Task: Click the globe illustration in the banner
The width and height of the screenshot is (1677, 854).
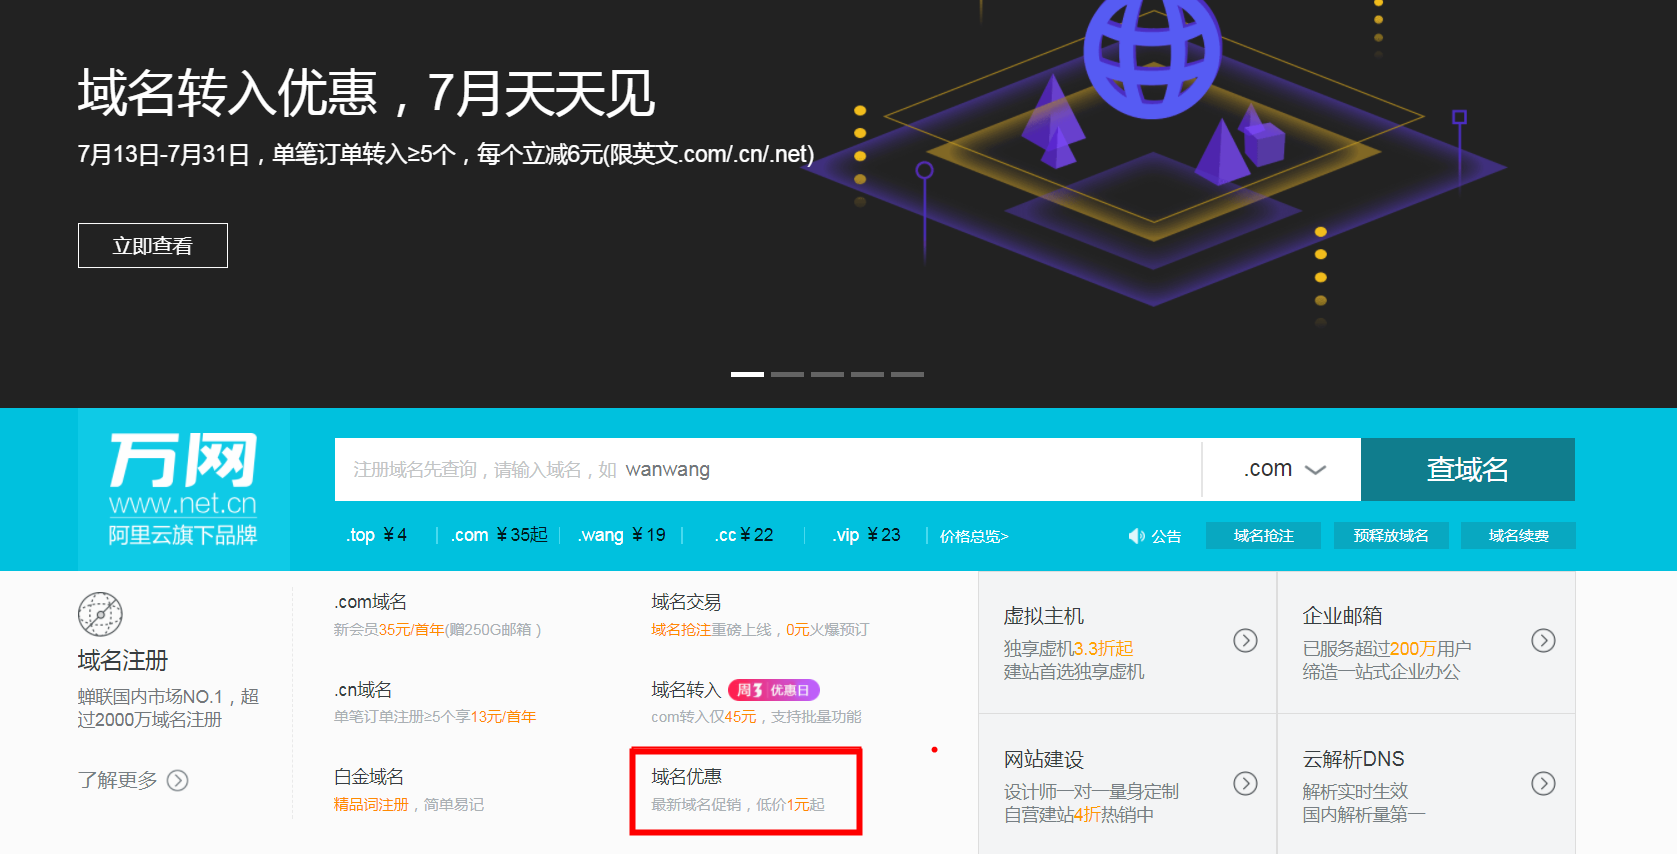Action: tap(1153, 55)
